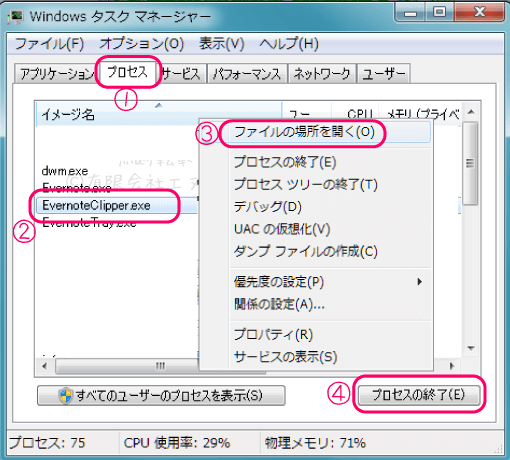510x460 pixels.
Task: Select the EvernoteClipper.exe process row
Action: [x=117, y=205]
